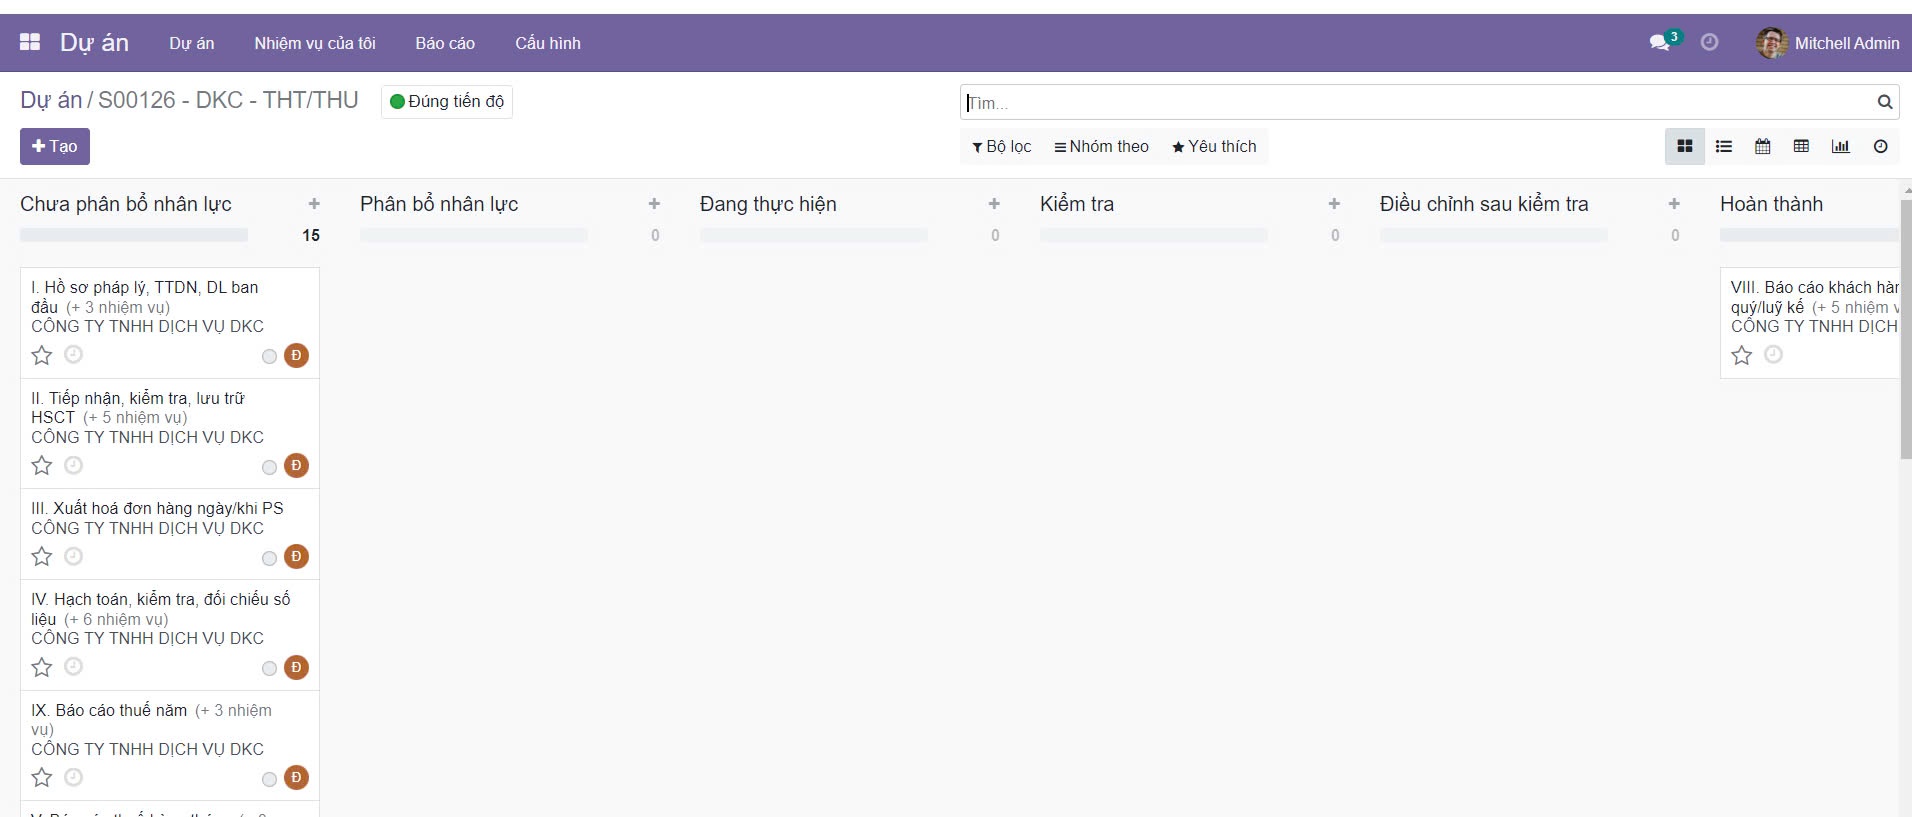The height and width of the screenshot is (817, 1912).
Task: Change kanban state of 'IV. Hạch toán' task
Action: [269, 668]
